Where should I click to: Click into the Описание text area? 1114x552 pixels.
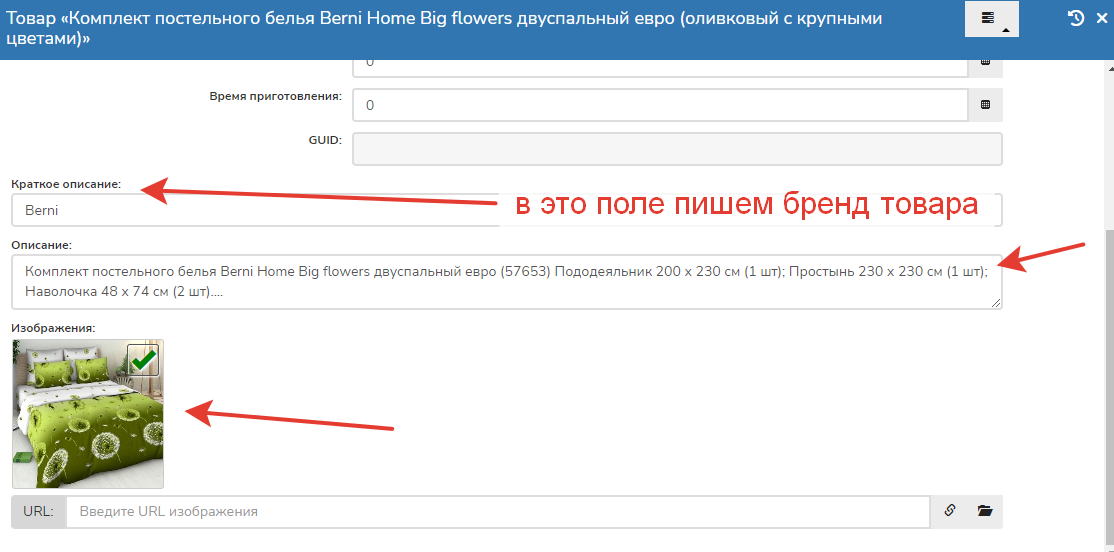pos(507,282)
